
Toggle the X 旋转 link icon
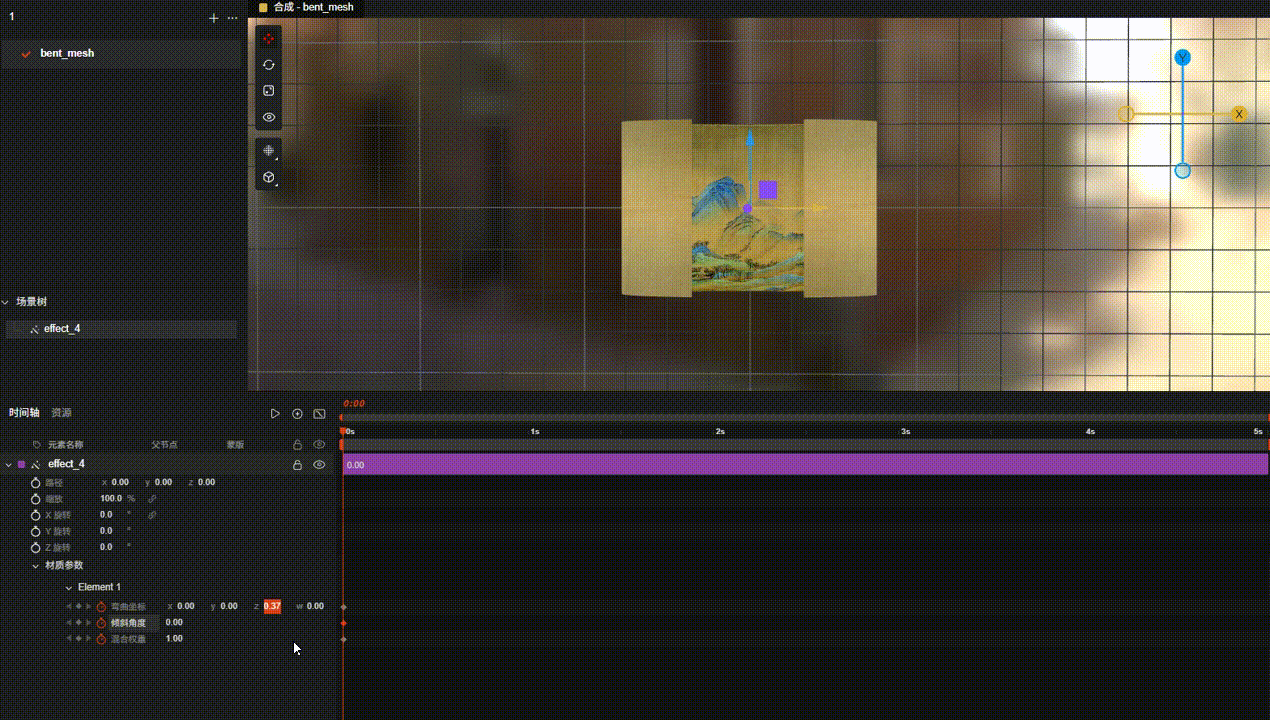[x=152, y=515]
